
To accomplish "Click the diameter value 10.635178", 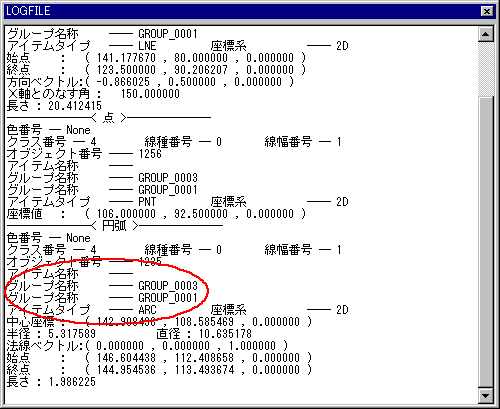I will [x=225, y=334].
